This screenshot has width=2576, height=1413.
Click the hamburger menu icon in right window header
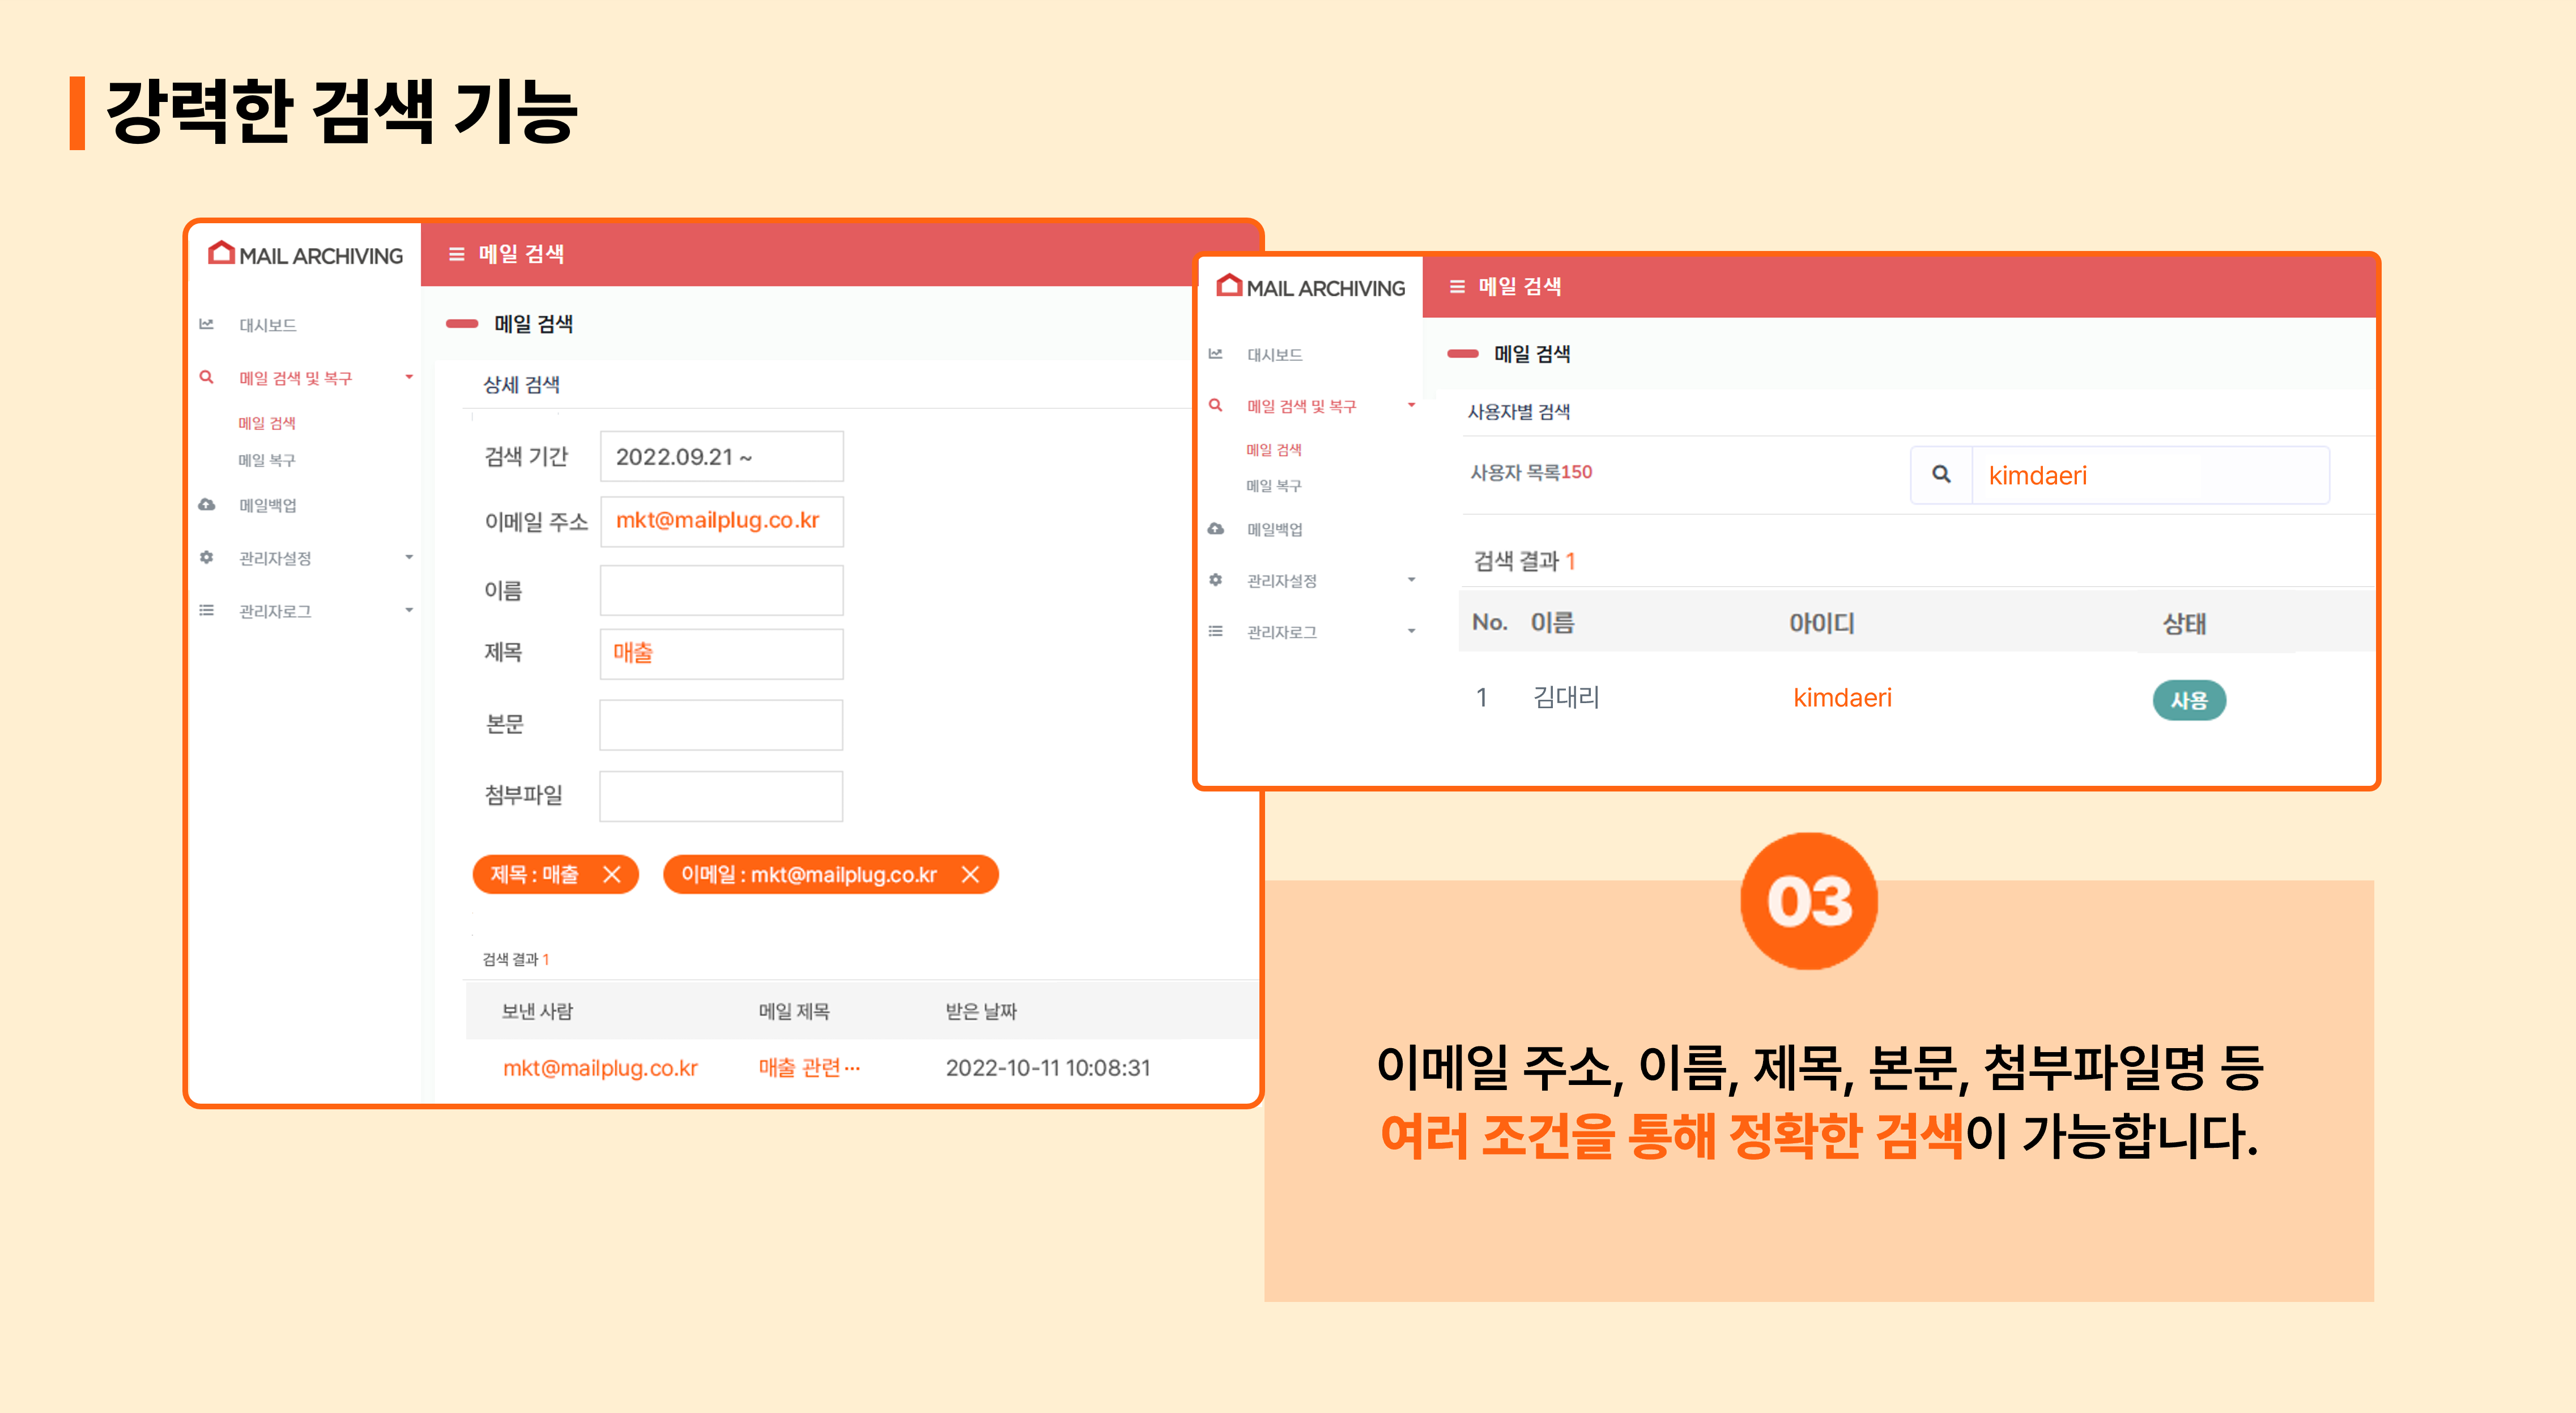click(1457, 287)
